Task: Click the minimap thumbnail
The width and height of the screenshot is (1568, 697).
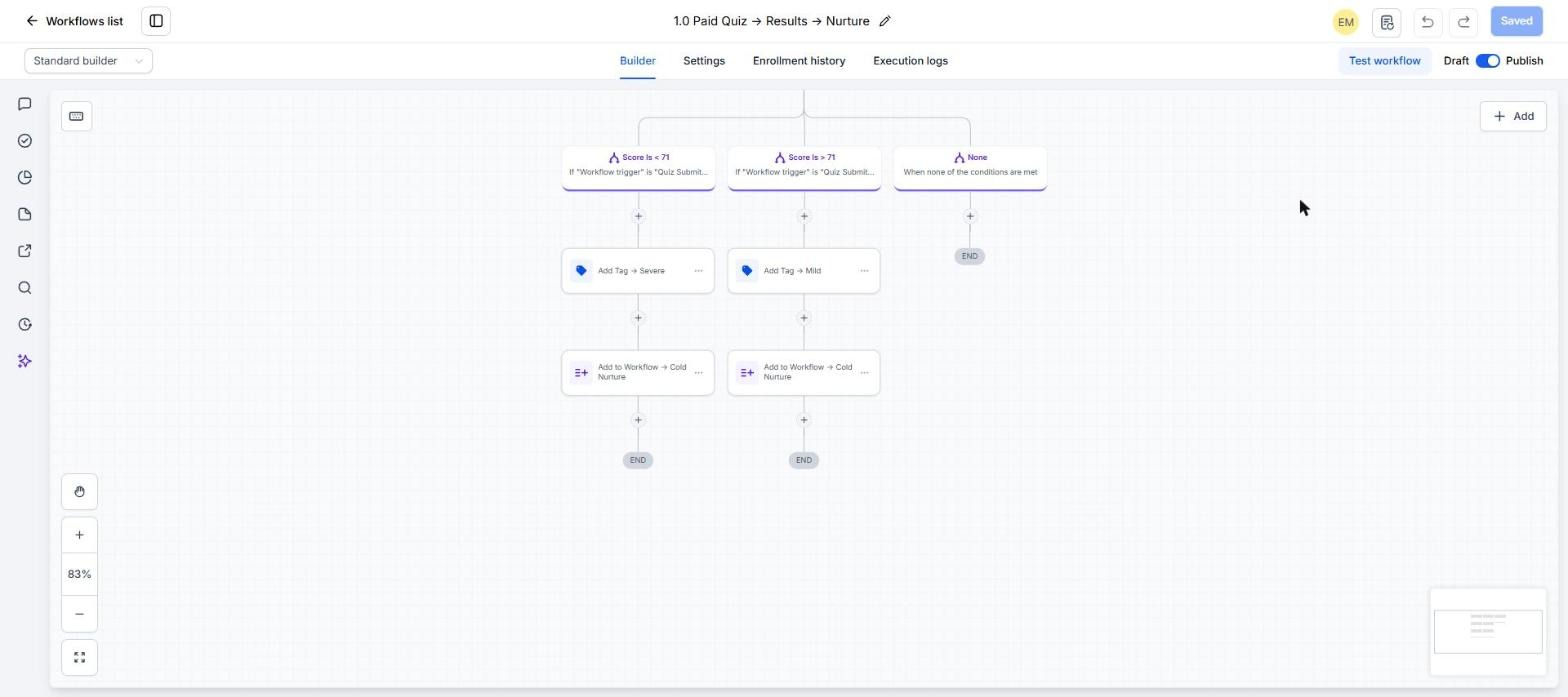Action: click(1488, 631)
